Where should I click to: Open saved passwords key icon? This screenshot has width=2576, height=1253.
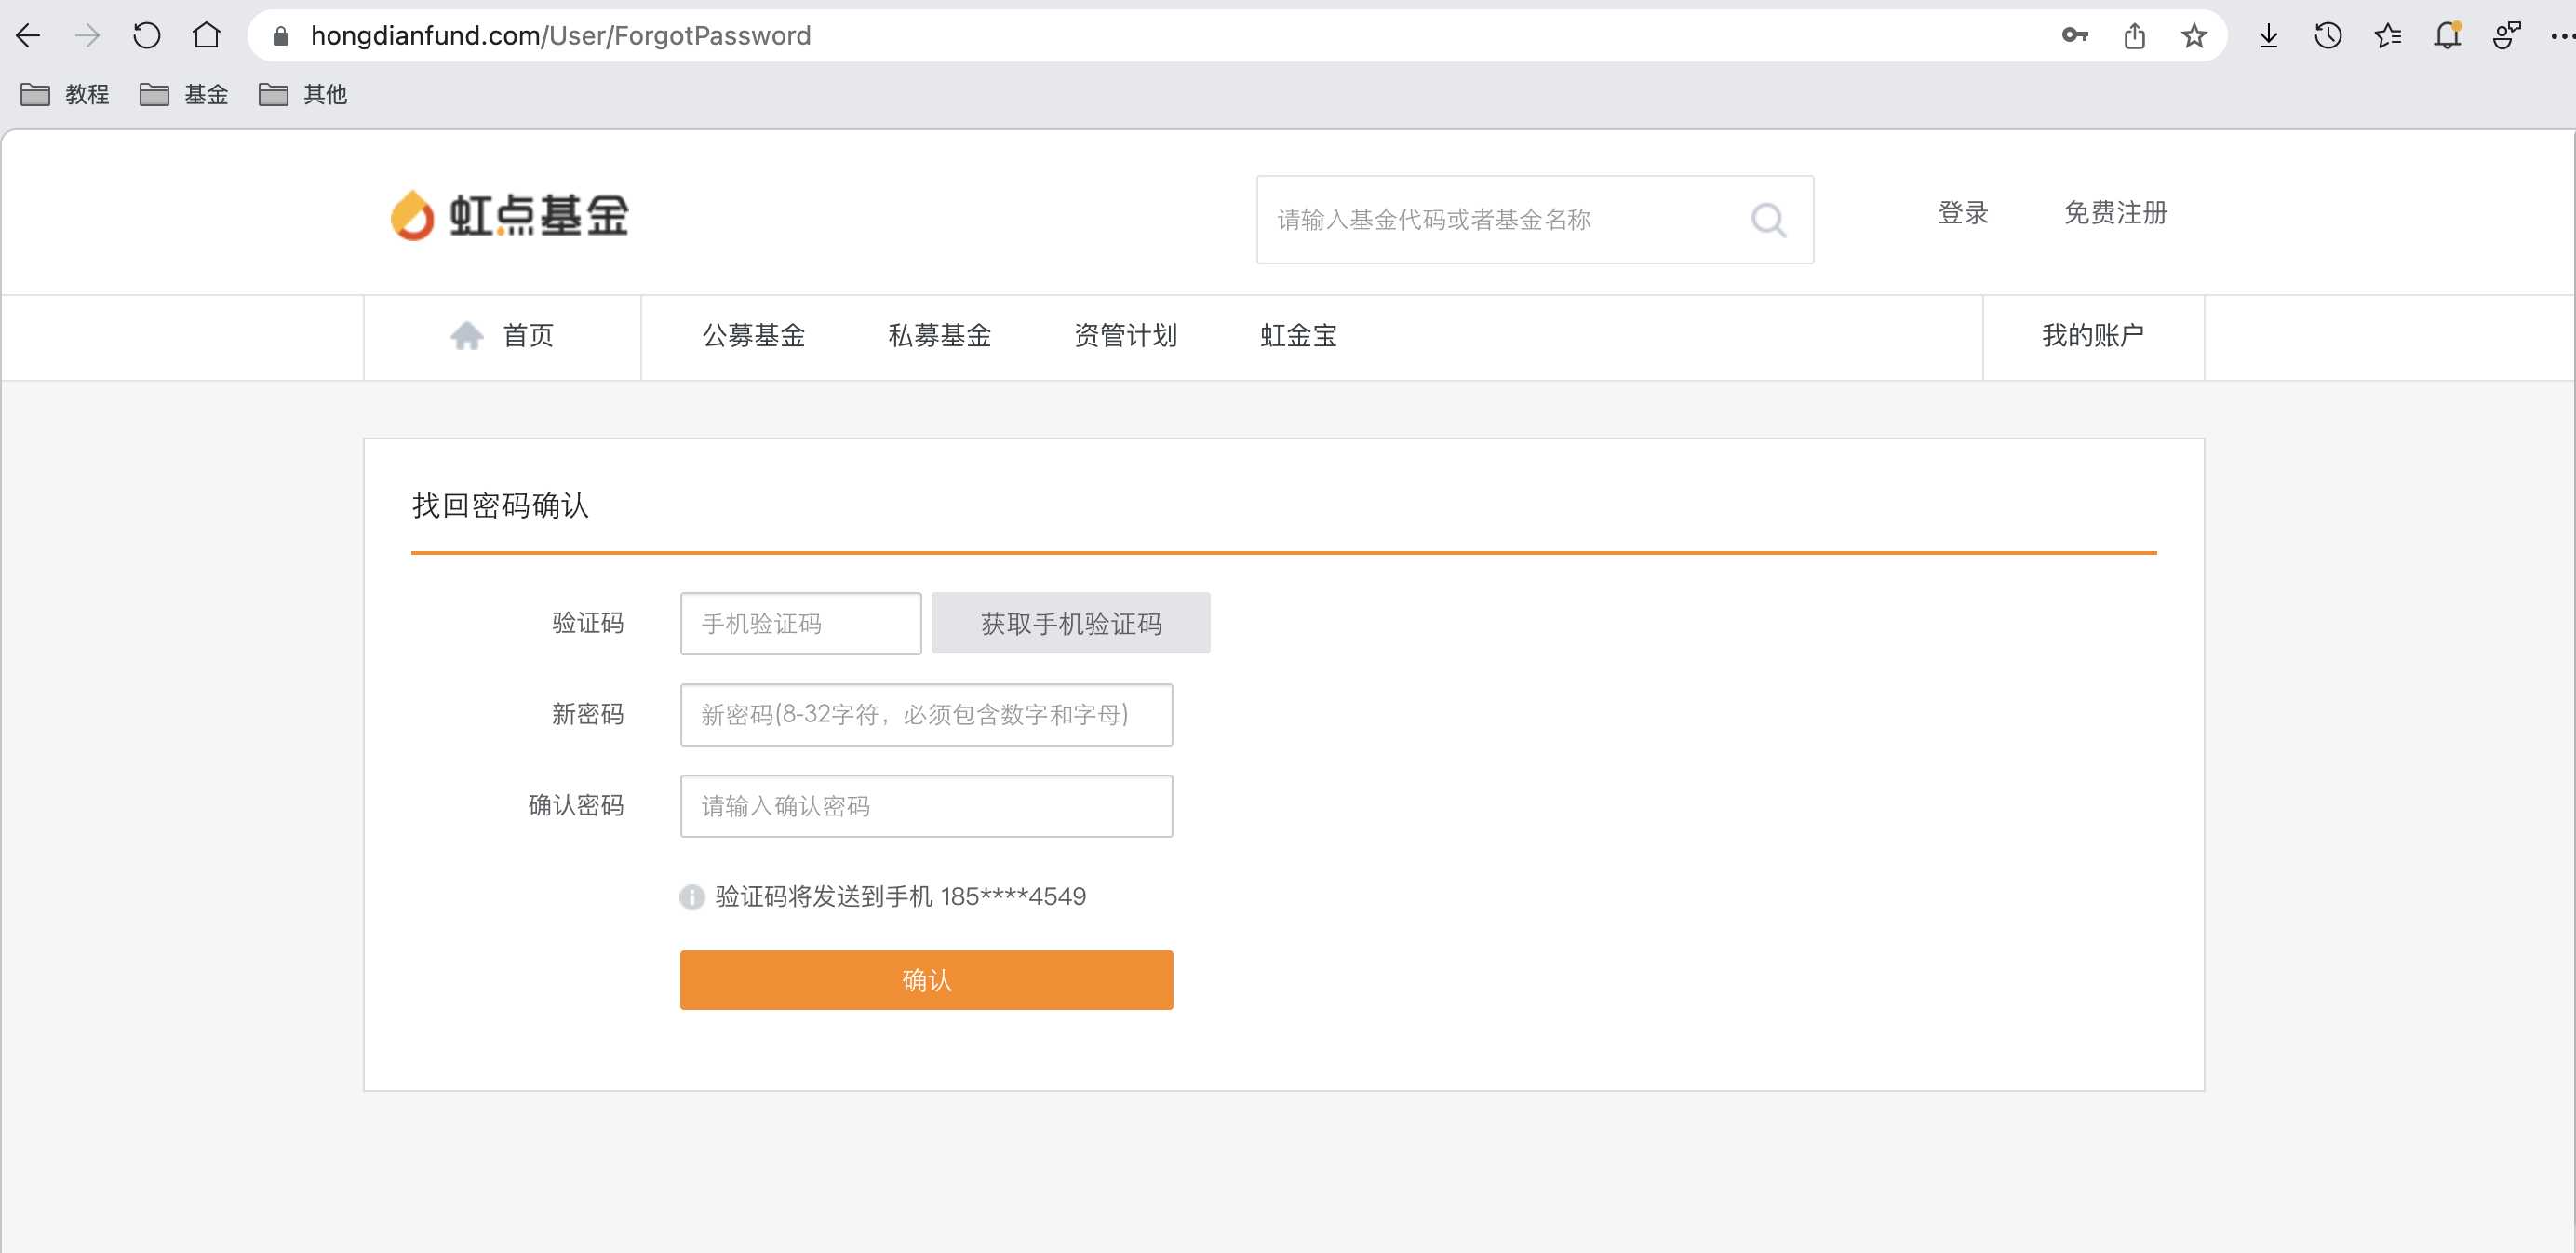[2075, 36]
